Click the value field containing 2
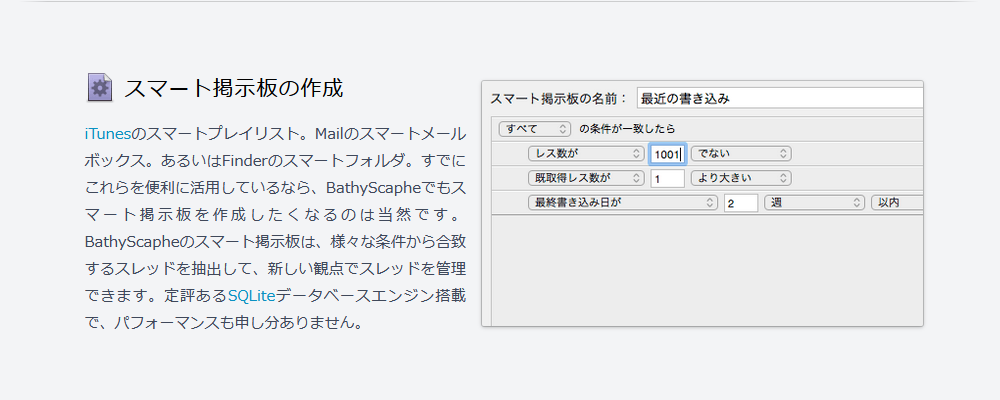Viewport: 1000px width, 400px height. point(741,203)
